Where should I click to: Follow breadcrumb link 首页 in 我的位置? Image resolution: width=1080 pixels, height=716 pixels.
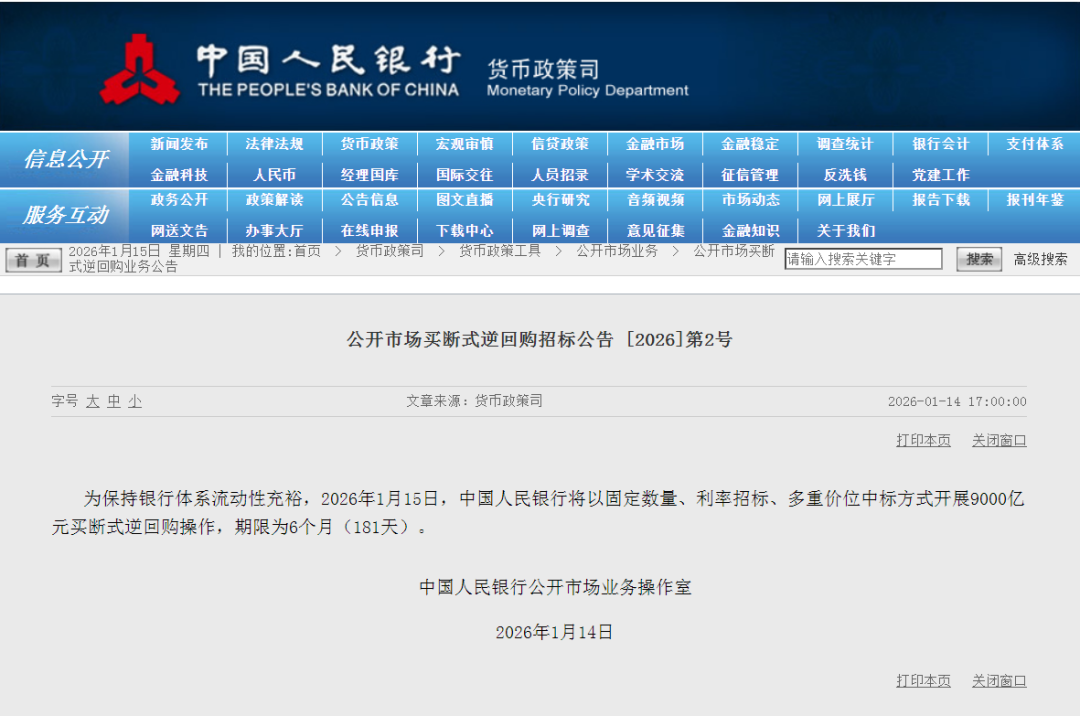307,251
